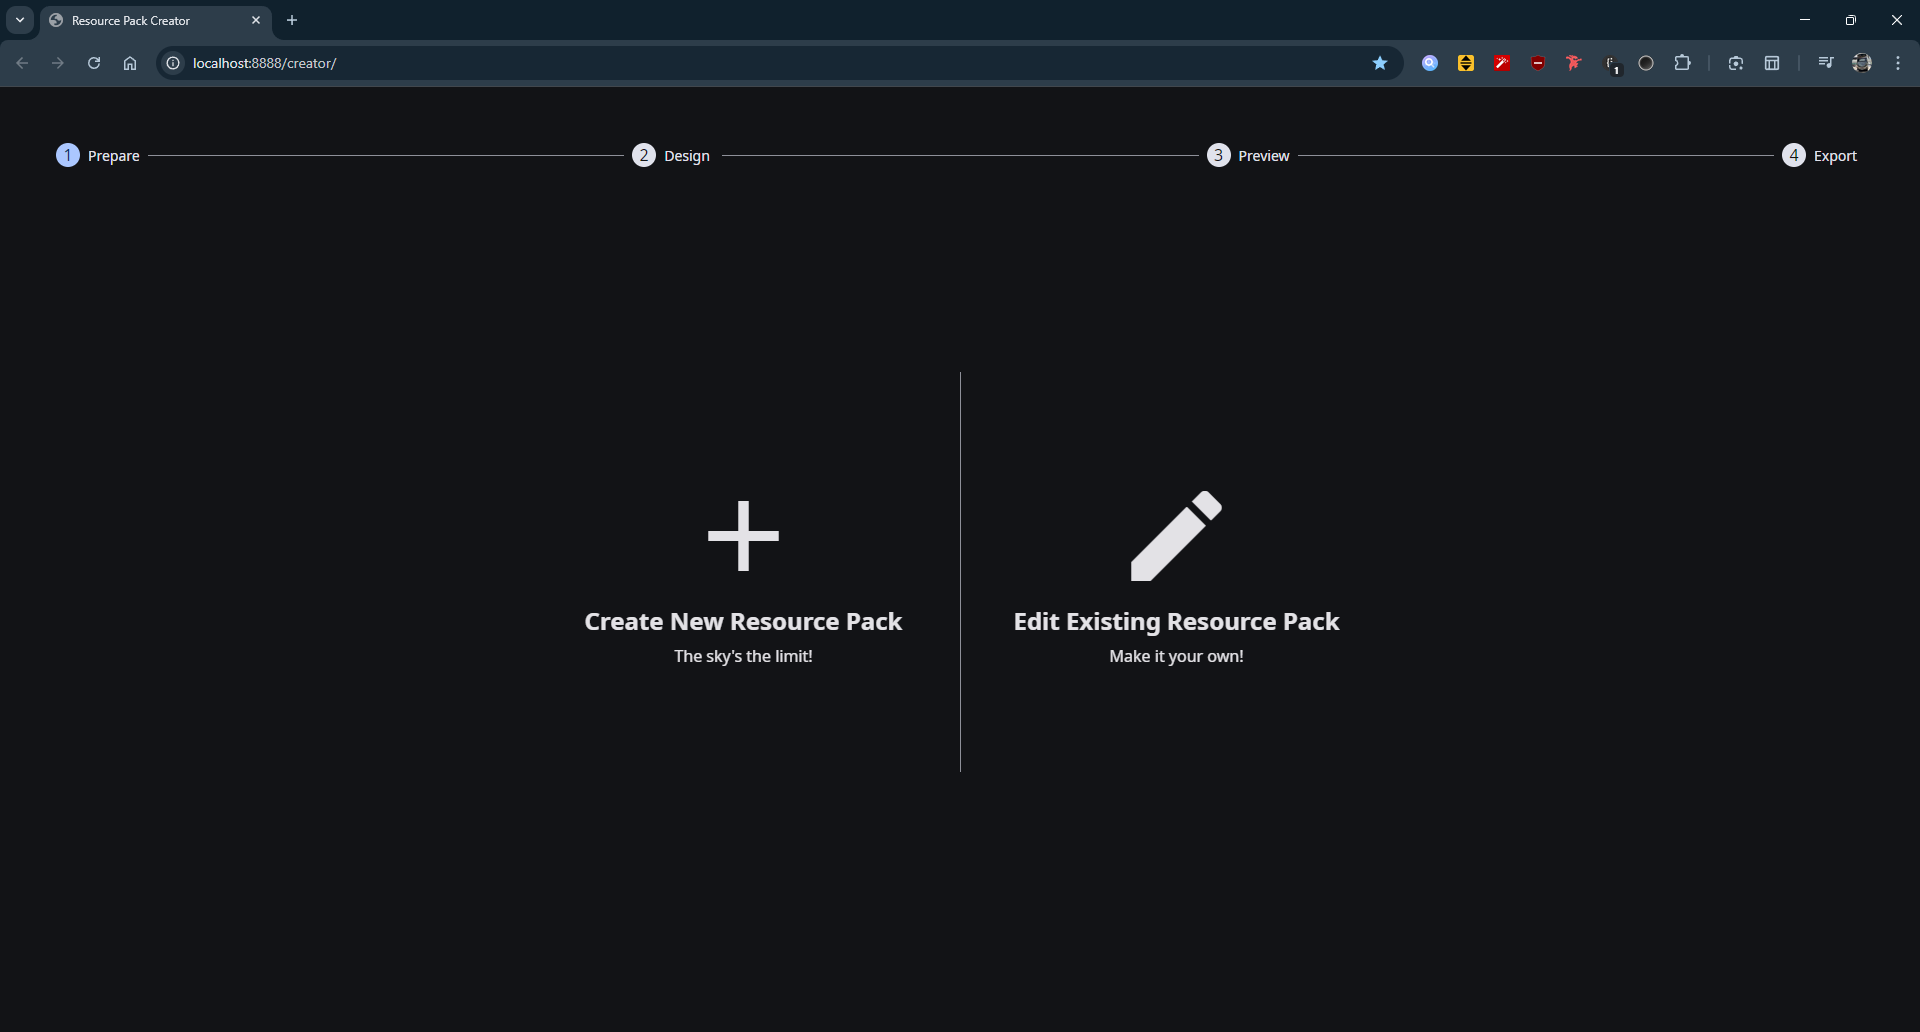The width and height of the screenshot is (1920, 1032).
Task: Open the browser home page
Action: (130, 63)
